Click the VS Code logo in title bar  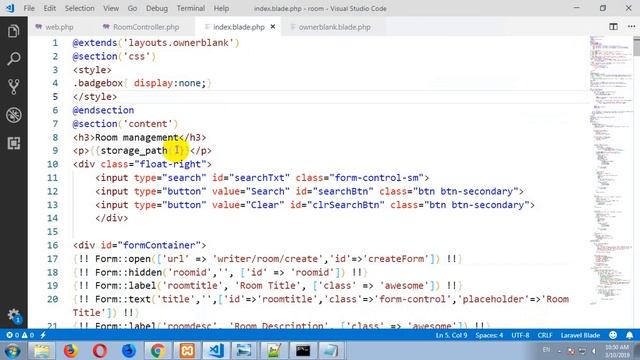pyautogui.click(x=10, y=8)
